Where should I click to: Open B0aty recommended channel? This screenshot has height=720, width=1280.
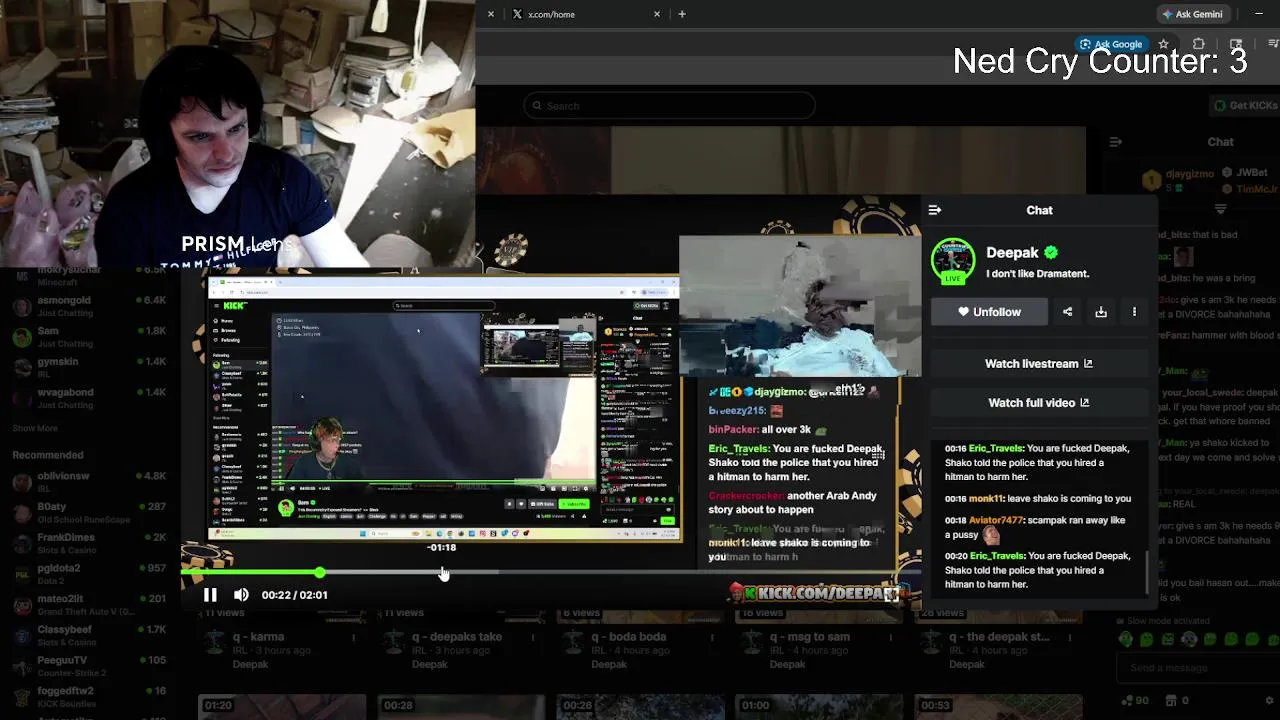(89, 513)
